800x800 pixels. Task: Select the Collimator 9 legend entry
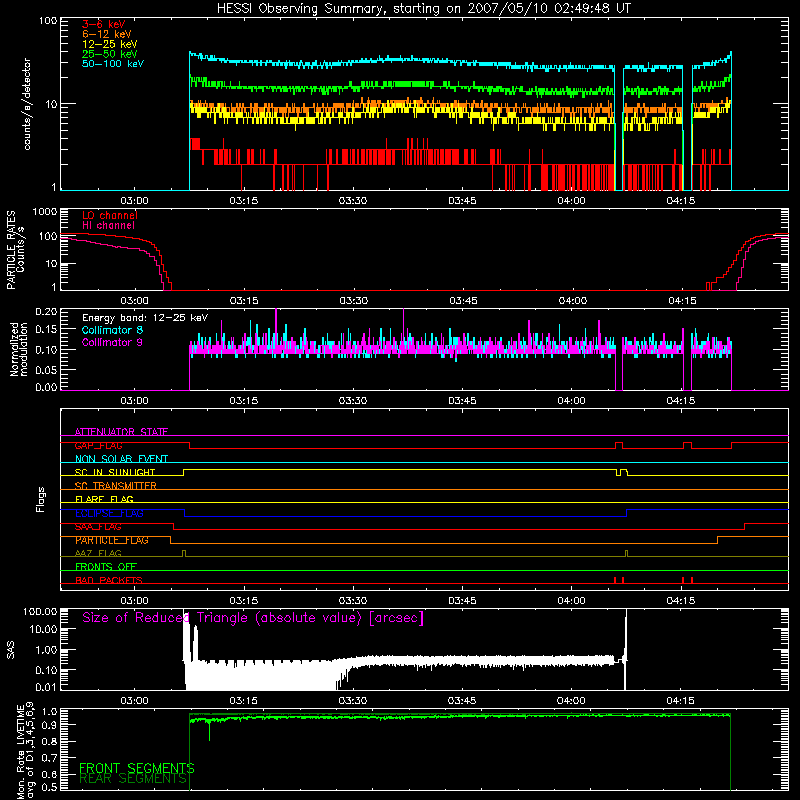click(x=112, y=342)
